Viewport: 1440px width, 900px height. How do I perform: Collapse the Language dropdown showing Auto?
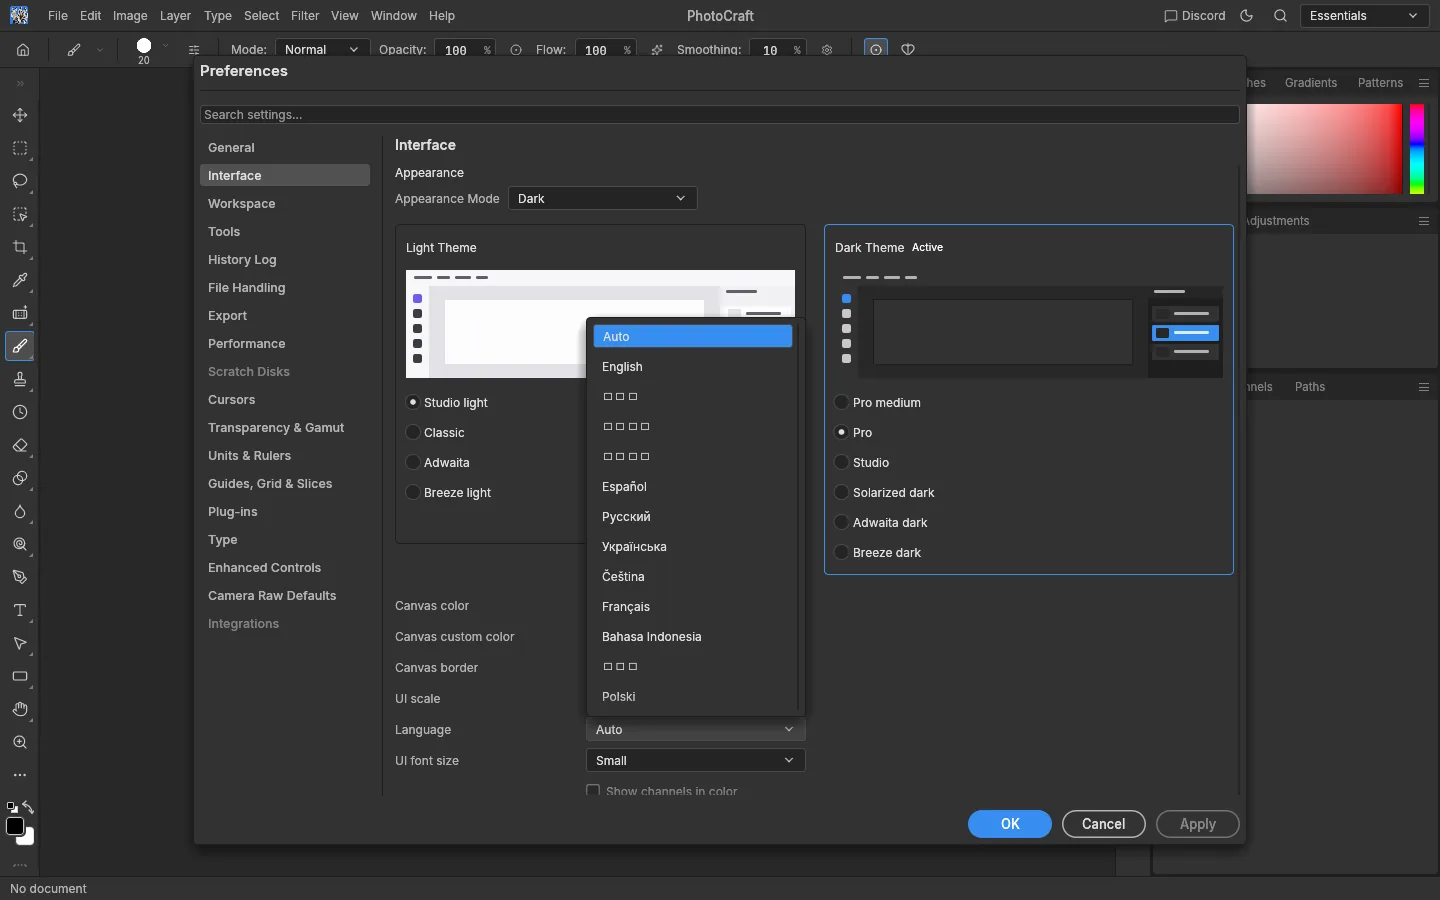point(695,729)
